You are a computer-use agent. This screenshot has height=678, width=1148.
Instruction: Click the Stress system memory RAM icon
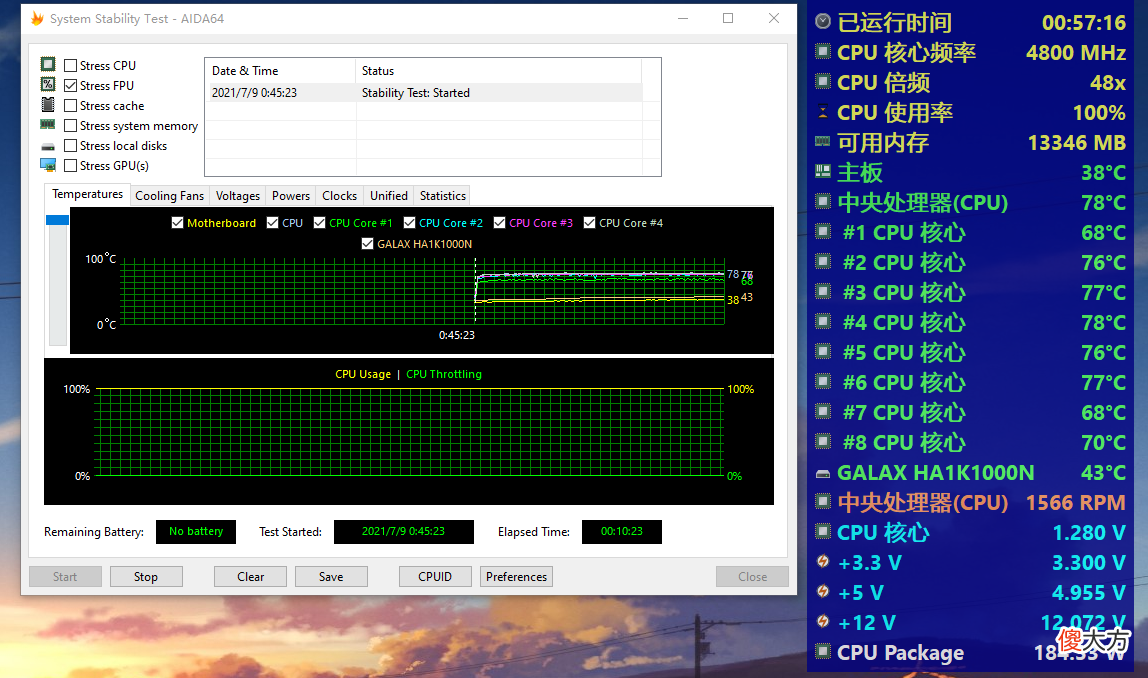[x=48, y=124]
